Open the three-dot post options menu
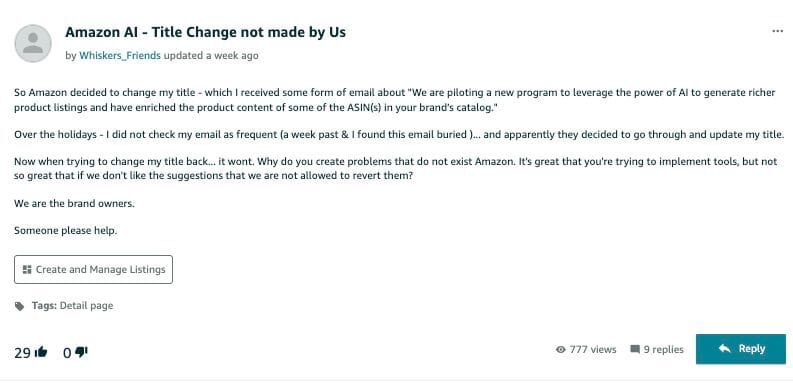Screen dimensions: 793x383 click(x=777, y=31)
